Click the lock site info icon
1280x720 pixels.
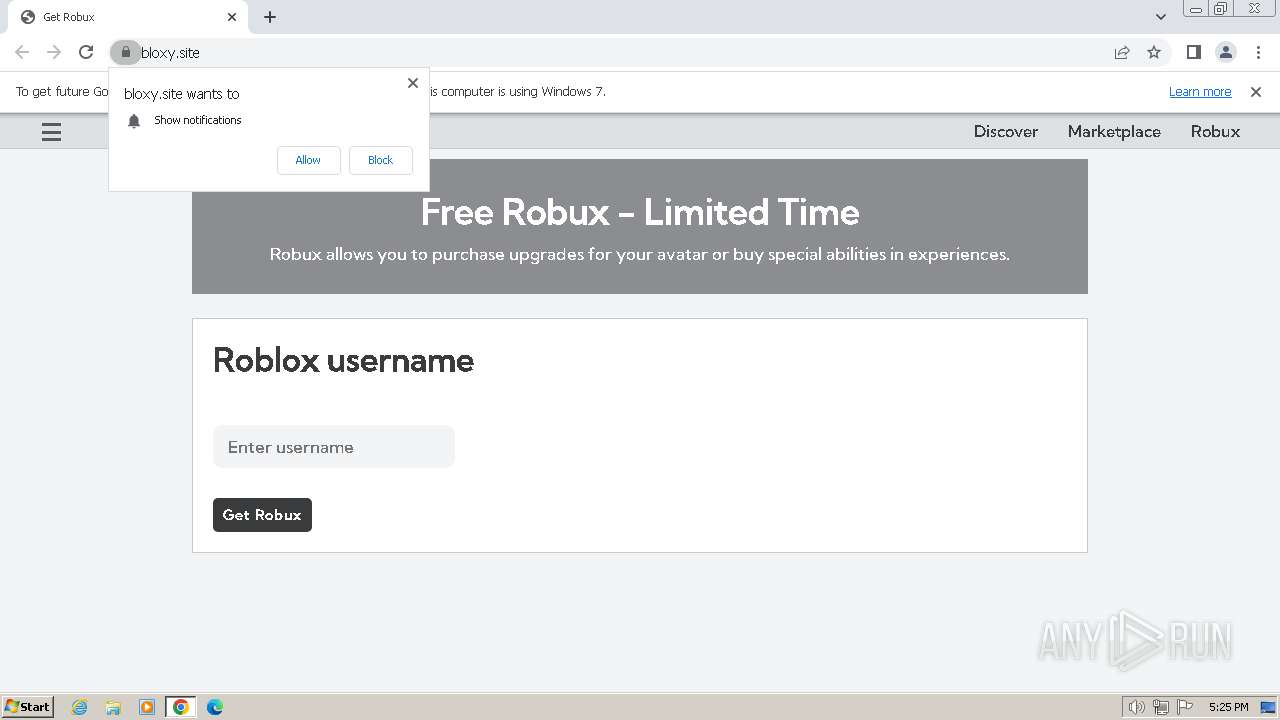(x=125, y=52)
